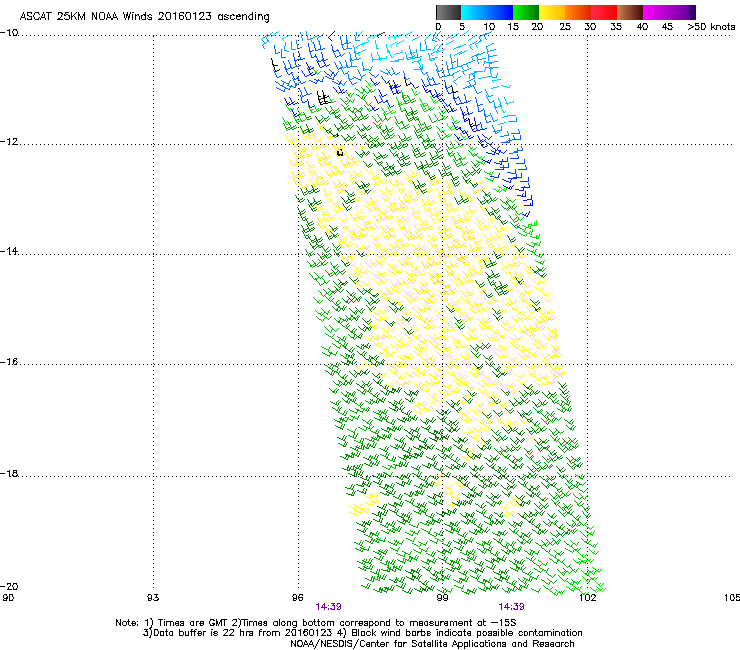The height and width of the screenshot is (650, 740).
Task: Click the longitude label 90
Action: click(8, 598)
